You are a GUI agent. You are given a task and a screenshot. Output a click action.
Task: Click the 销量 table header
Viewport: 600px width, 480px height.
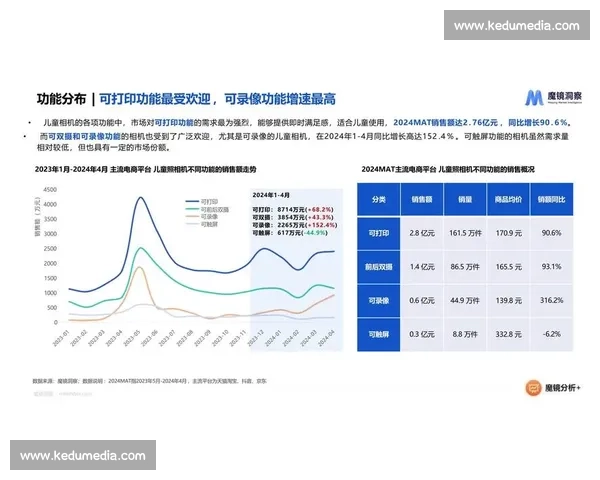point(465,199)
